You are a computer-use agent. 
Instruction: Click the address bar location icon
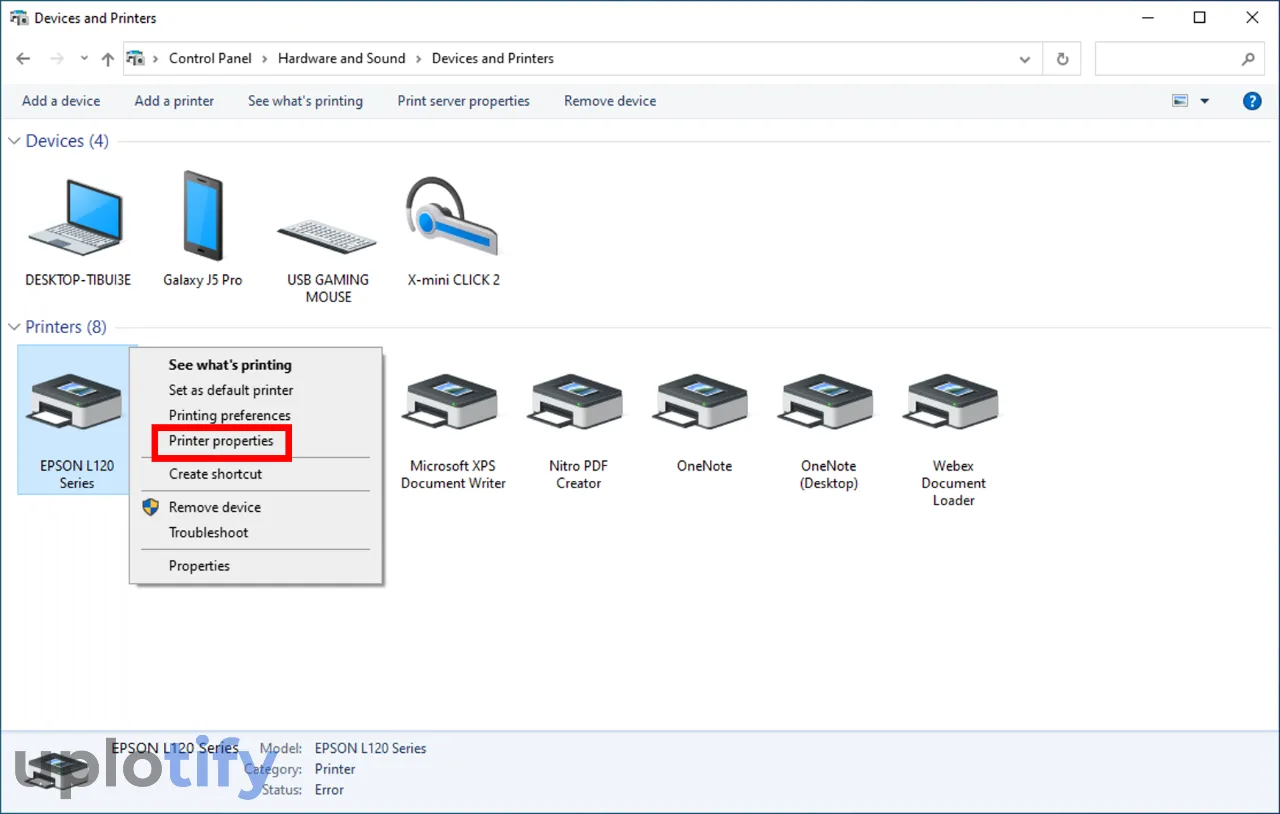[136, 58]
